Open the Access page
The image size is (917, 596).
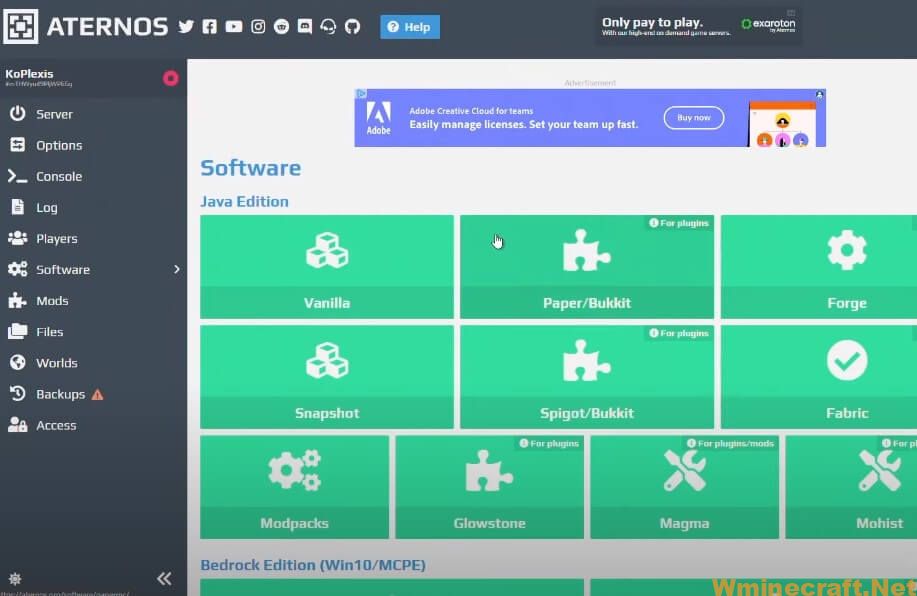[x=94, y=425]
